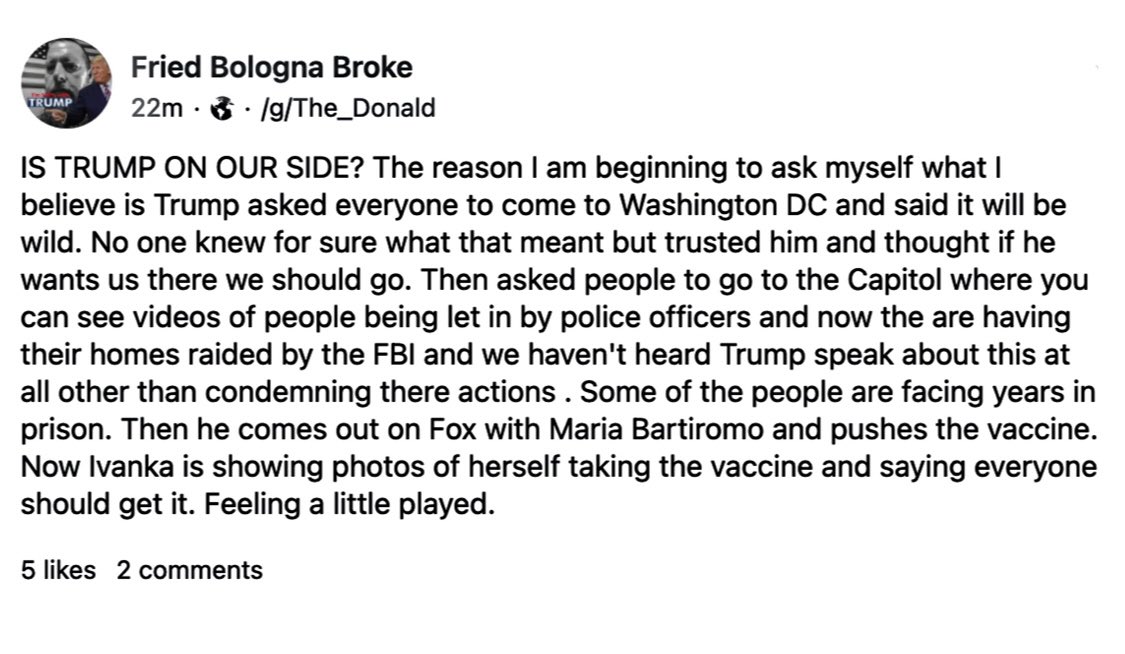Screen dimensions: 1125x654
Task: Click the faint options icon at post's top-right
Action: pyautogui.click(x=1097, y=67)
